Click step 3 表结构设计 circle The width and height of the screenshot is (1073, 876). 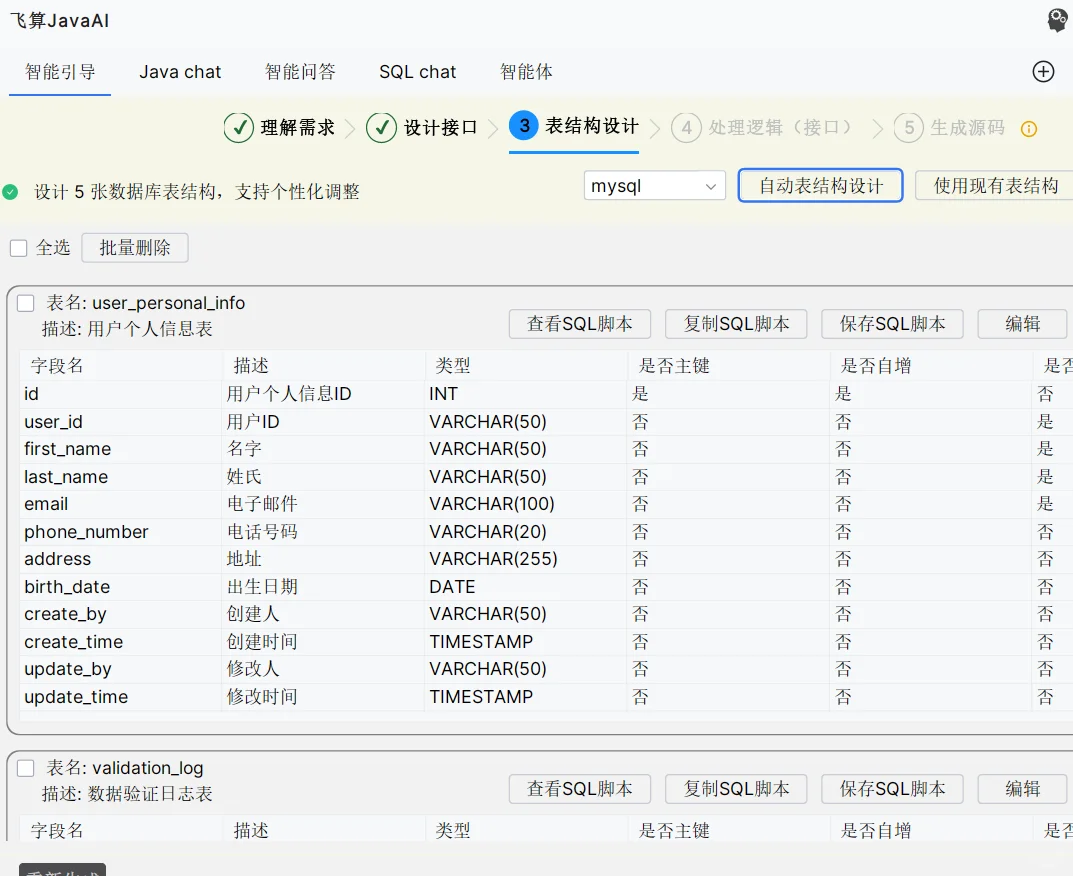pos(523,126)
